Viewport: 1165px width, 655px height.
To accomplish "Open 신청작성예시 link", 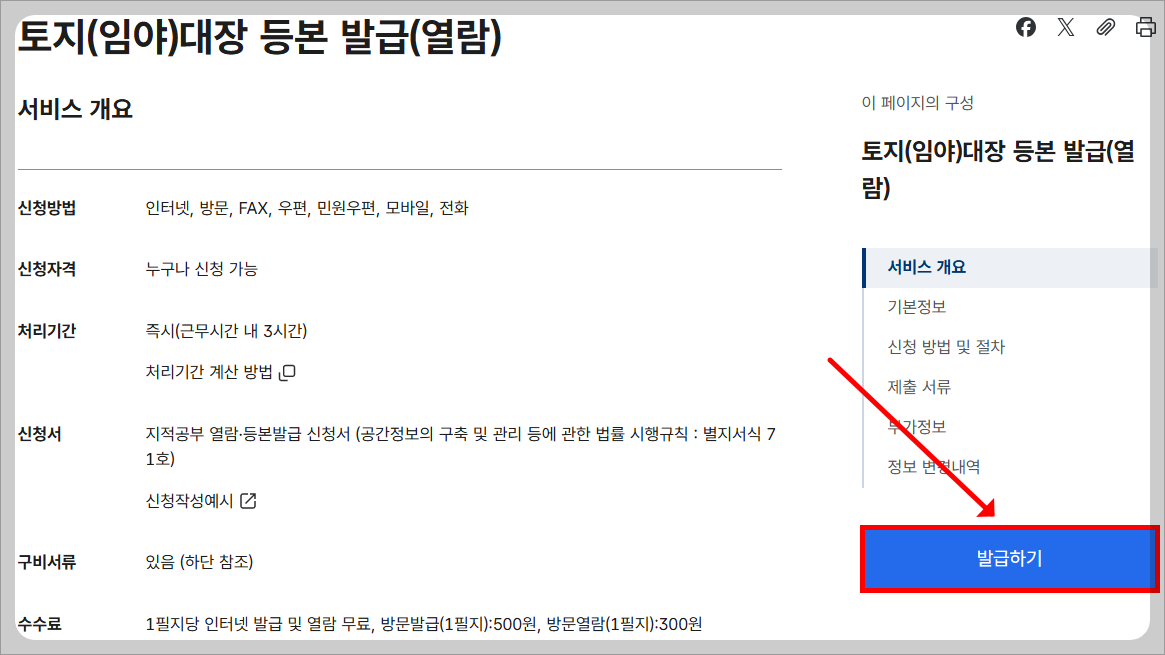I will (189, 501).
